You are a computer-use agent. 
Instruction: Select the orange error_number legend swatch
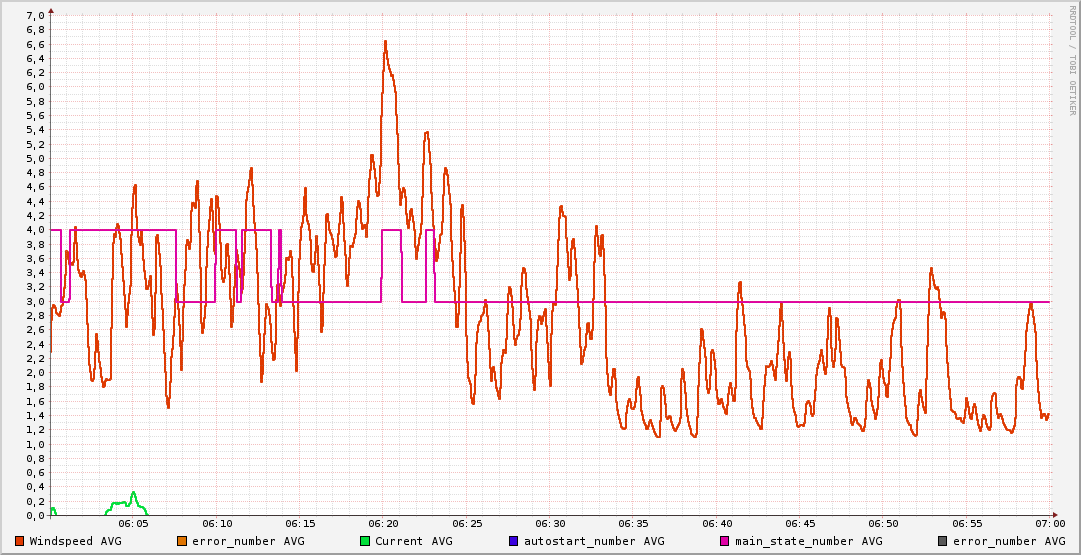point(182,541)
